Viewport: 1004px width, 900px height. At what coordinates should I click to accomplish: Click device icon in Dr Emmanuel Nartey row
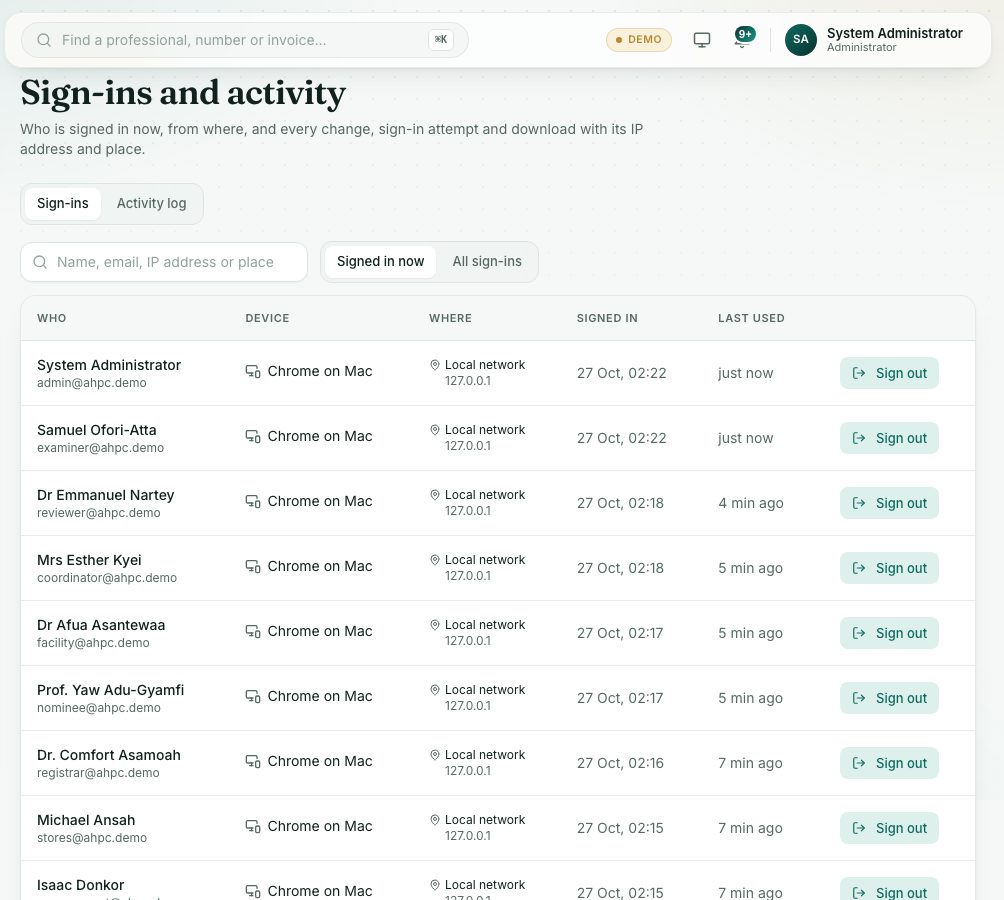(253, 501)
